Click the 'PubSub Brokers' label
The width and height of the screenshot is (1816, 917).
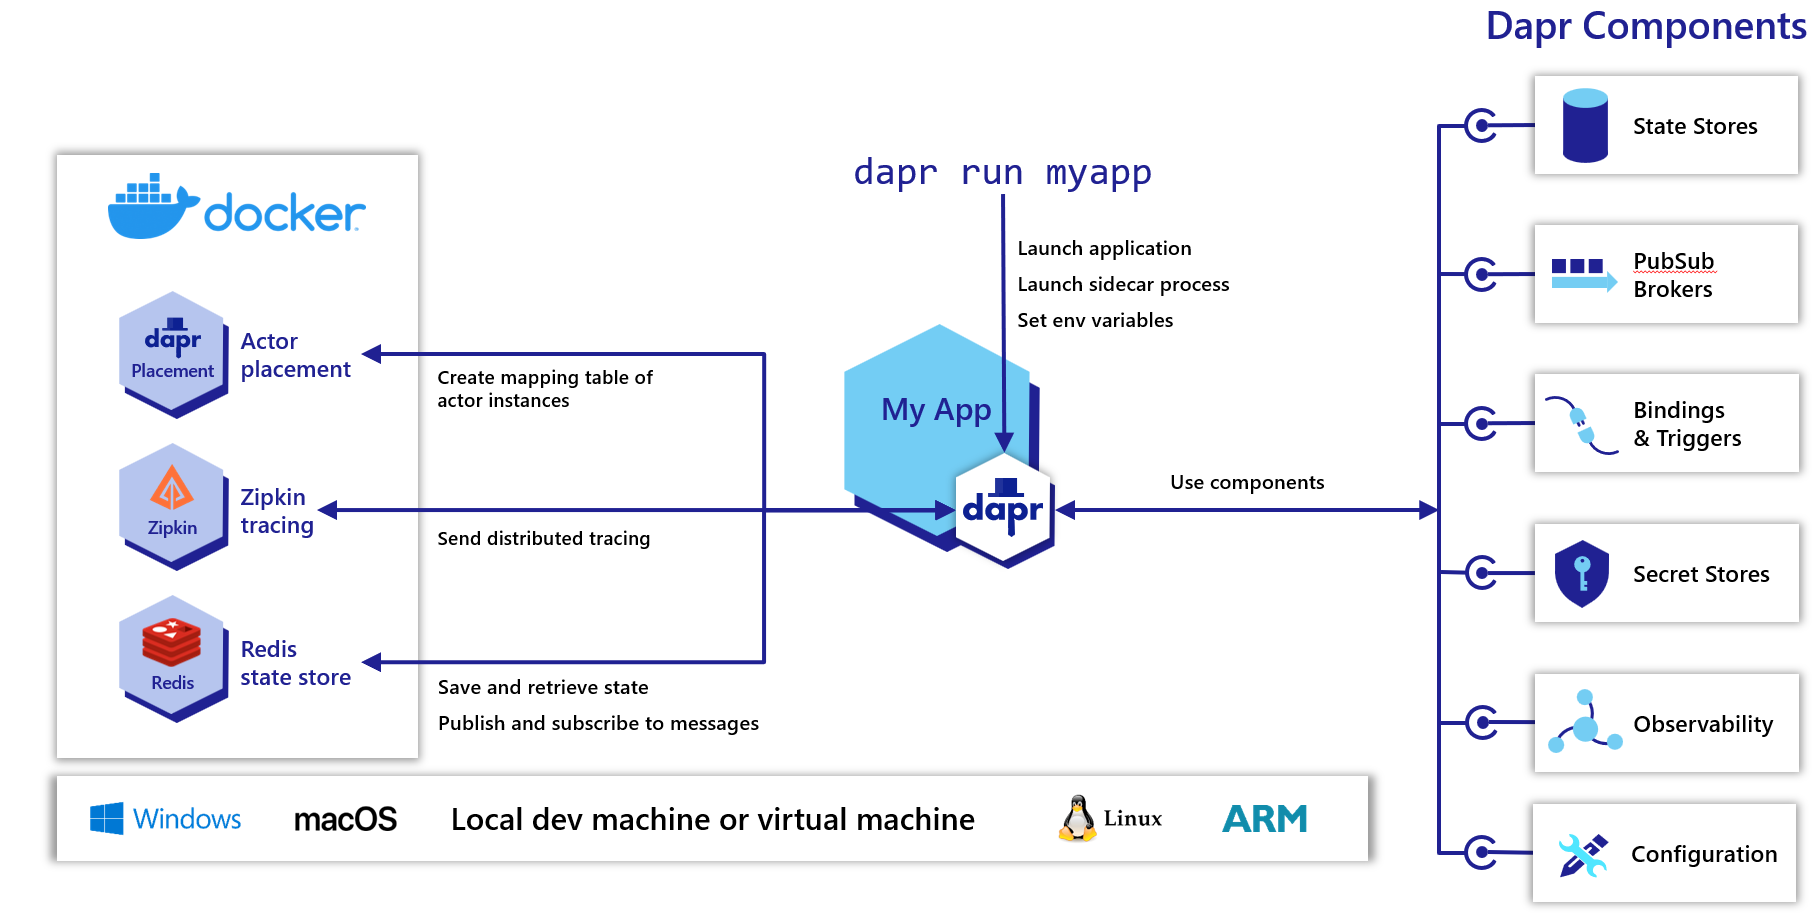click(x=1674, y=275)
